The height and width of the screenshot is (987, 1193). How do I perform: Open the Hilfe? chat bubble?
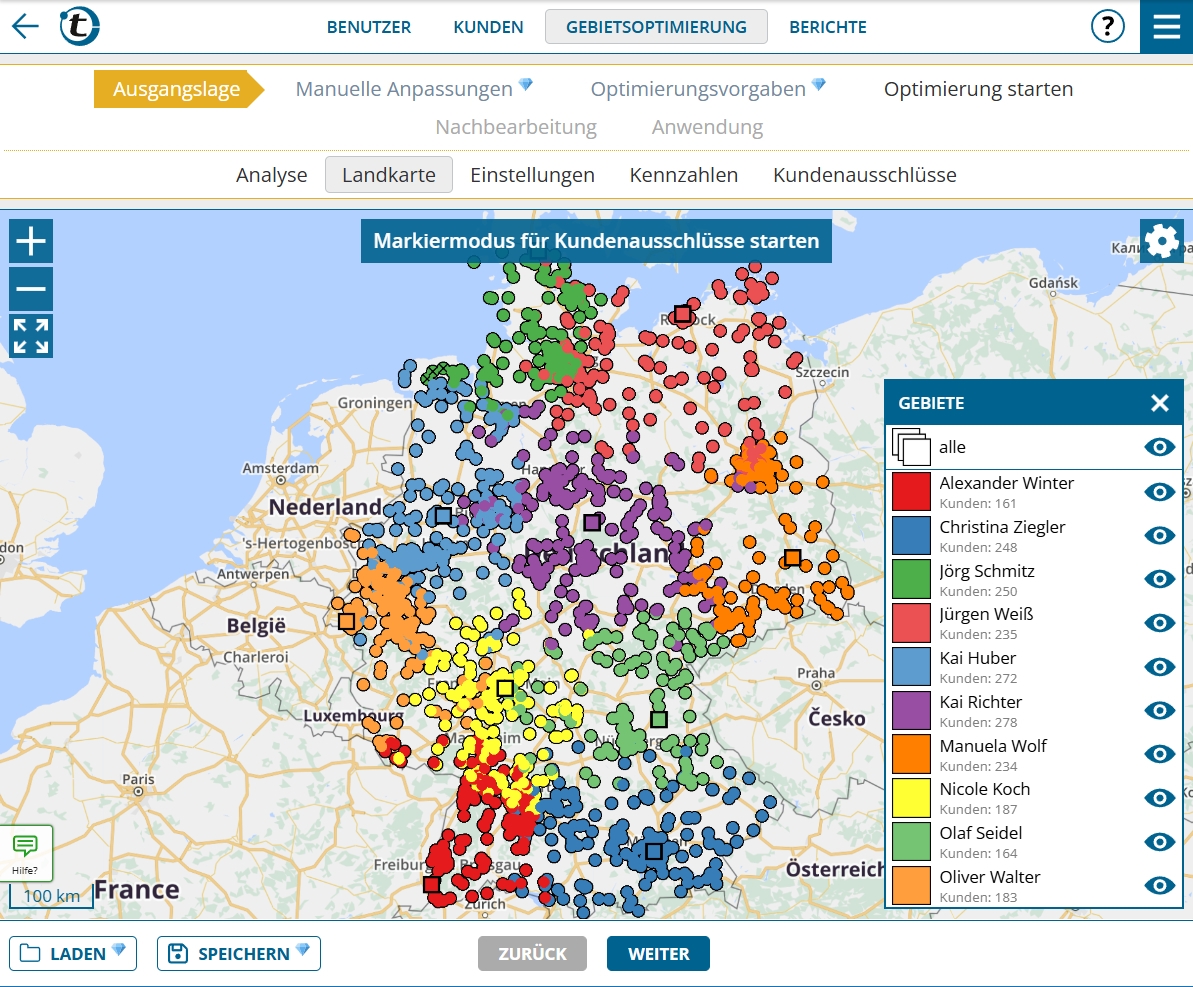(x=26, y=852)
